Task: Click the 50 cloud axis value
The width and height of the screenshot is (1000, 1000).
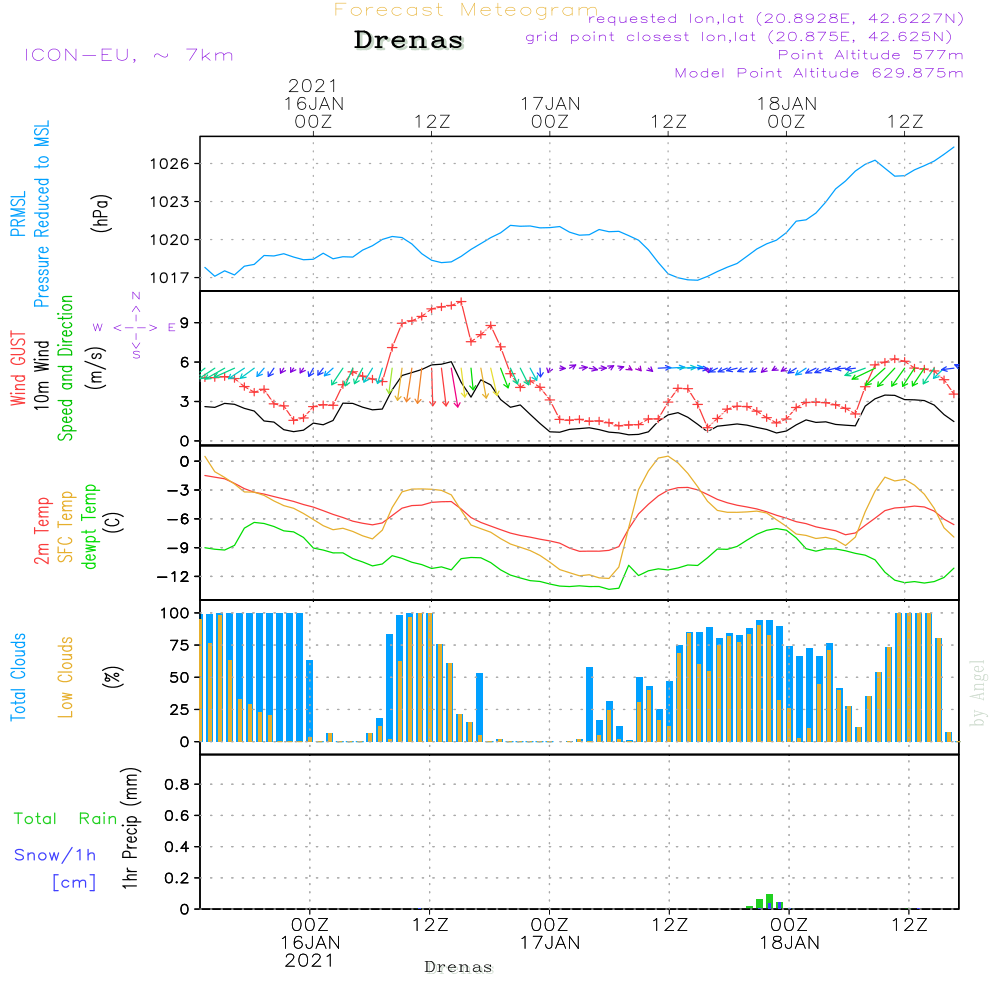Action: [179, 678]
